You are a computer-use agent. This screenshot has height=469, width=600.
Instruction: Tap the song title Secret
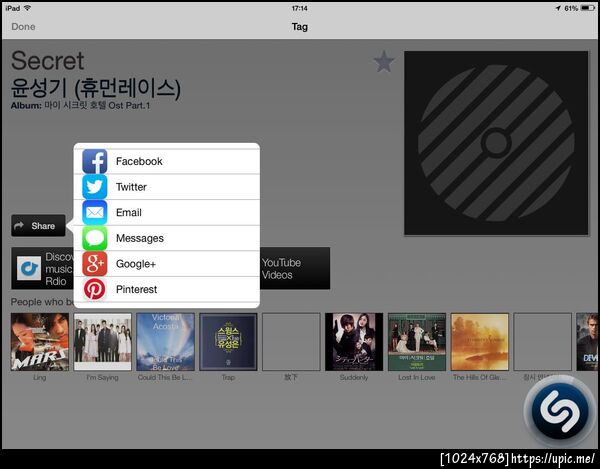[x=47, y=61]
